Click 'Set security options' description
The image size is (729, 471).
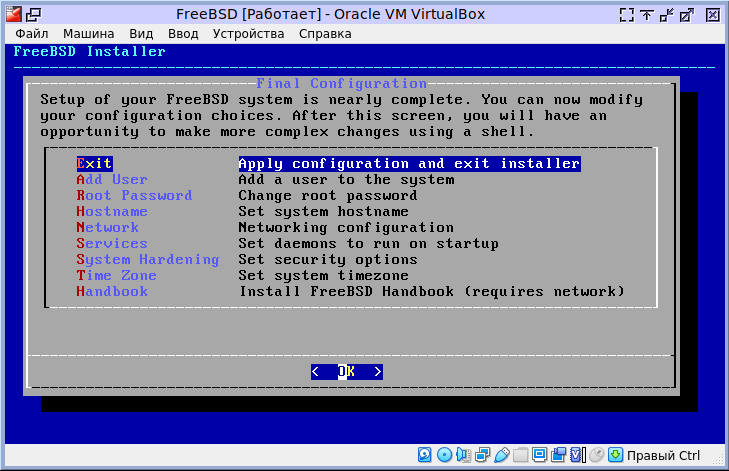tap(328, 259)
